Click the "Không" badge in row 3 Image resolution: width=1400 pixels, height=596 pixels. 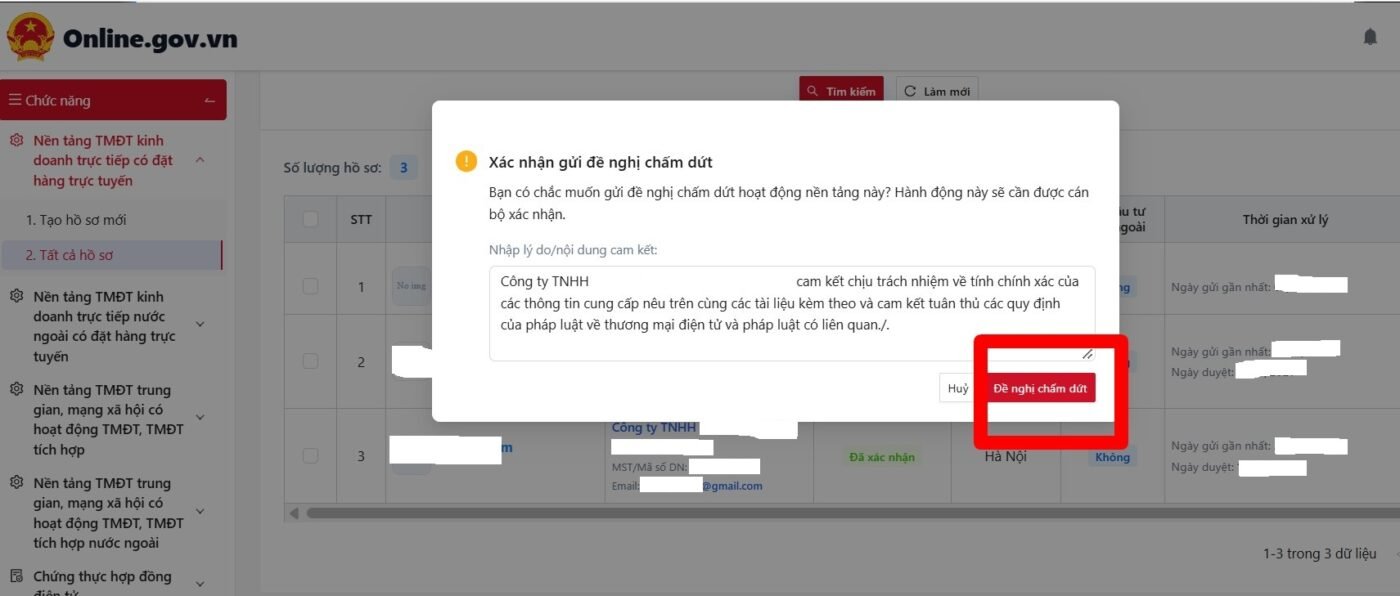(1112, 457)
